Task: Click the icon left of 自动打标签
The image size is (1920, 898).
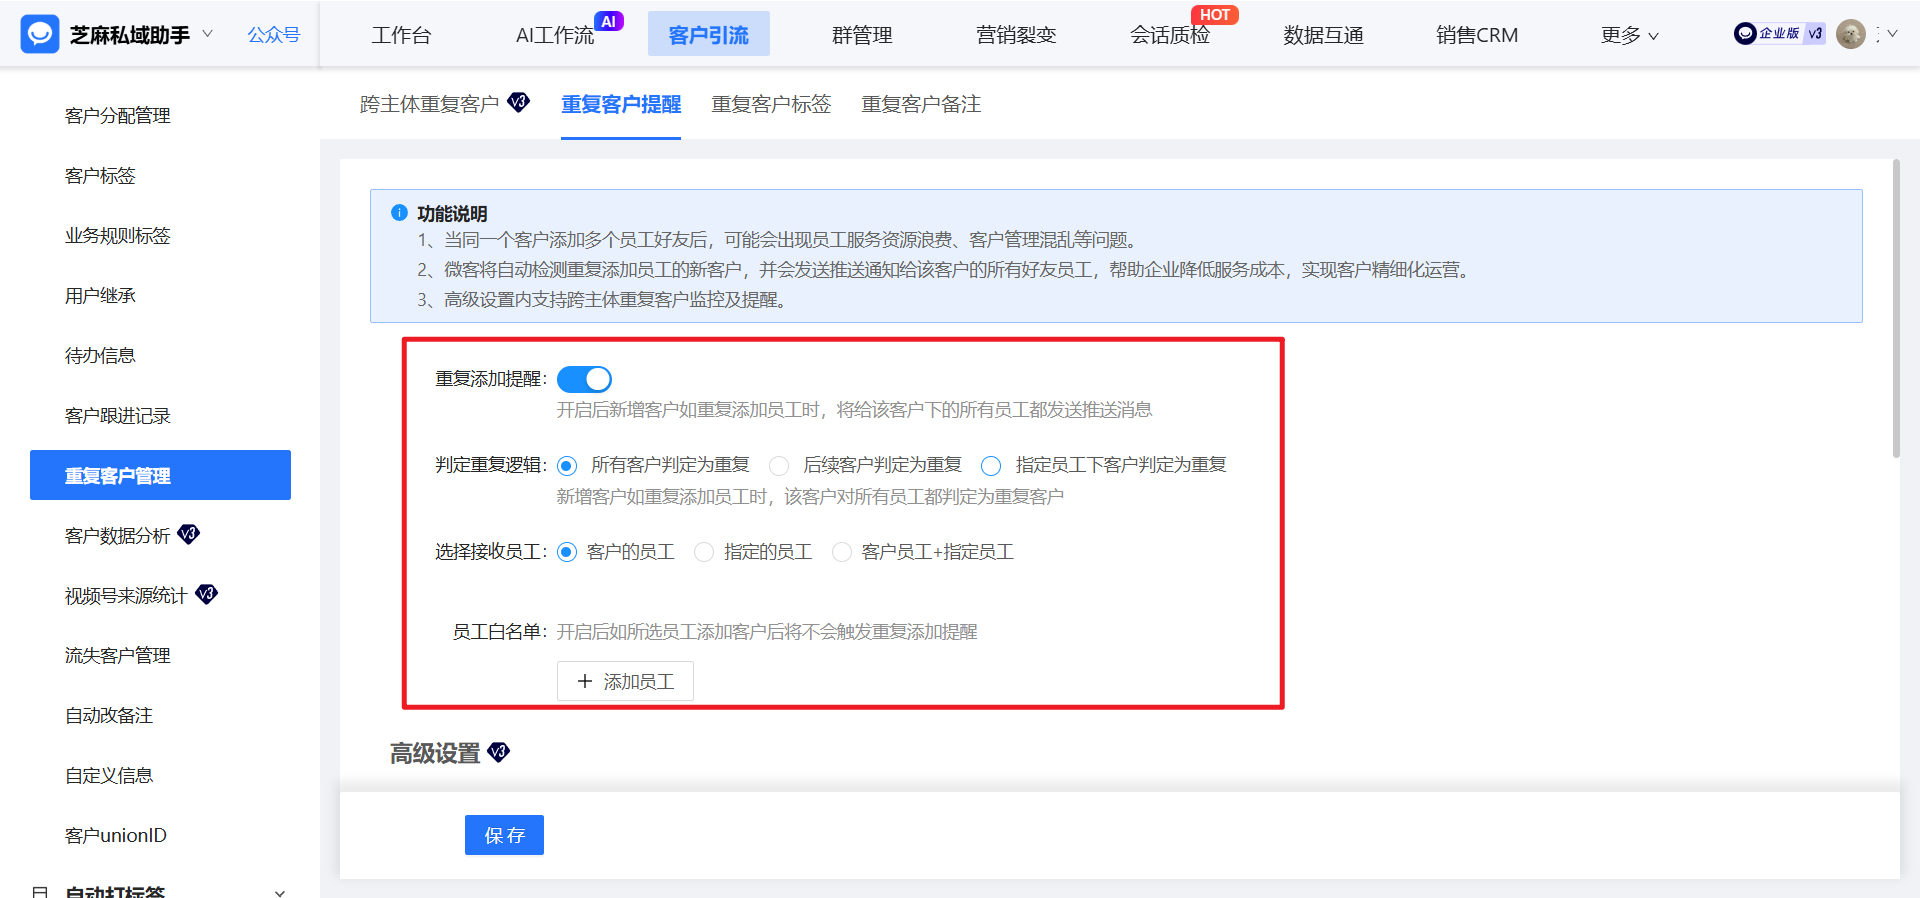Action: click(40, 892)
